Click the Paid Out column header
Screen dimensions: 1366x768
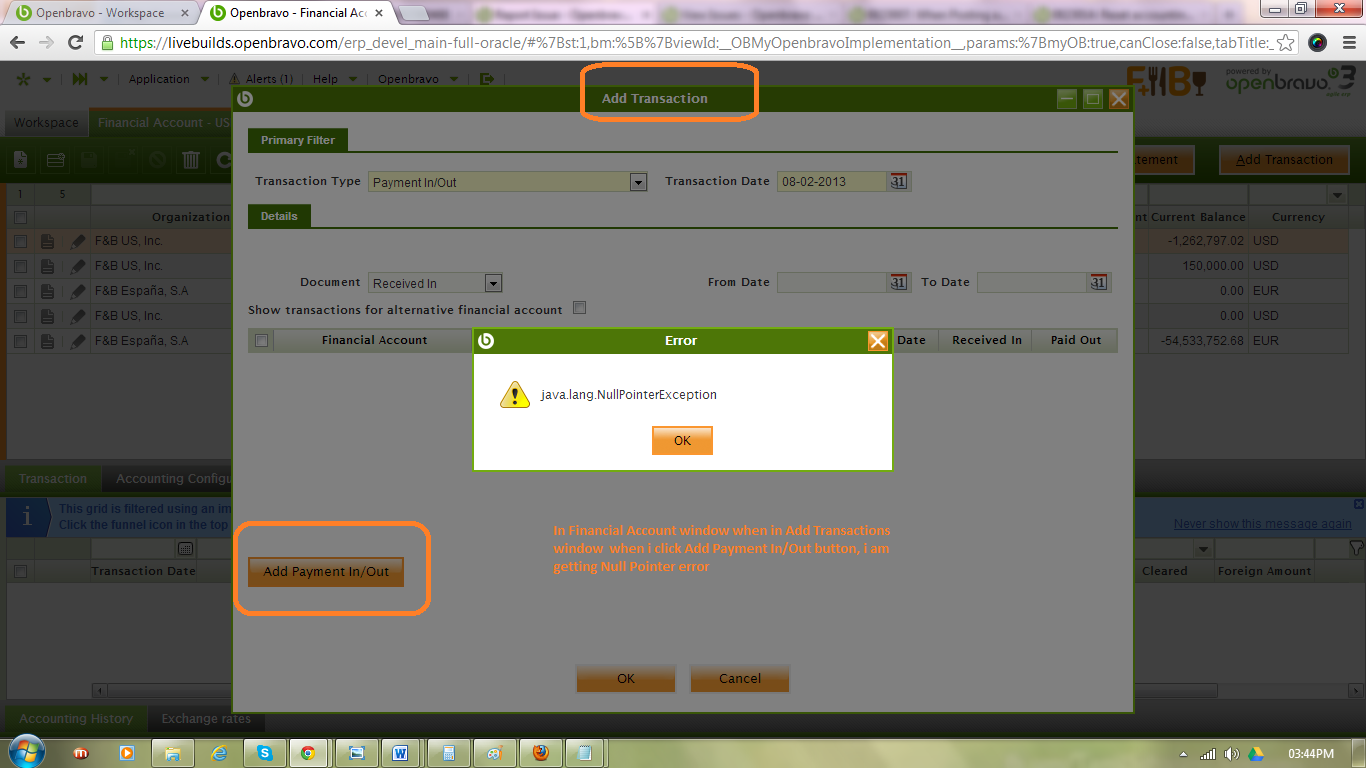coord(1075,340)
